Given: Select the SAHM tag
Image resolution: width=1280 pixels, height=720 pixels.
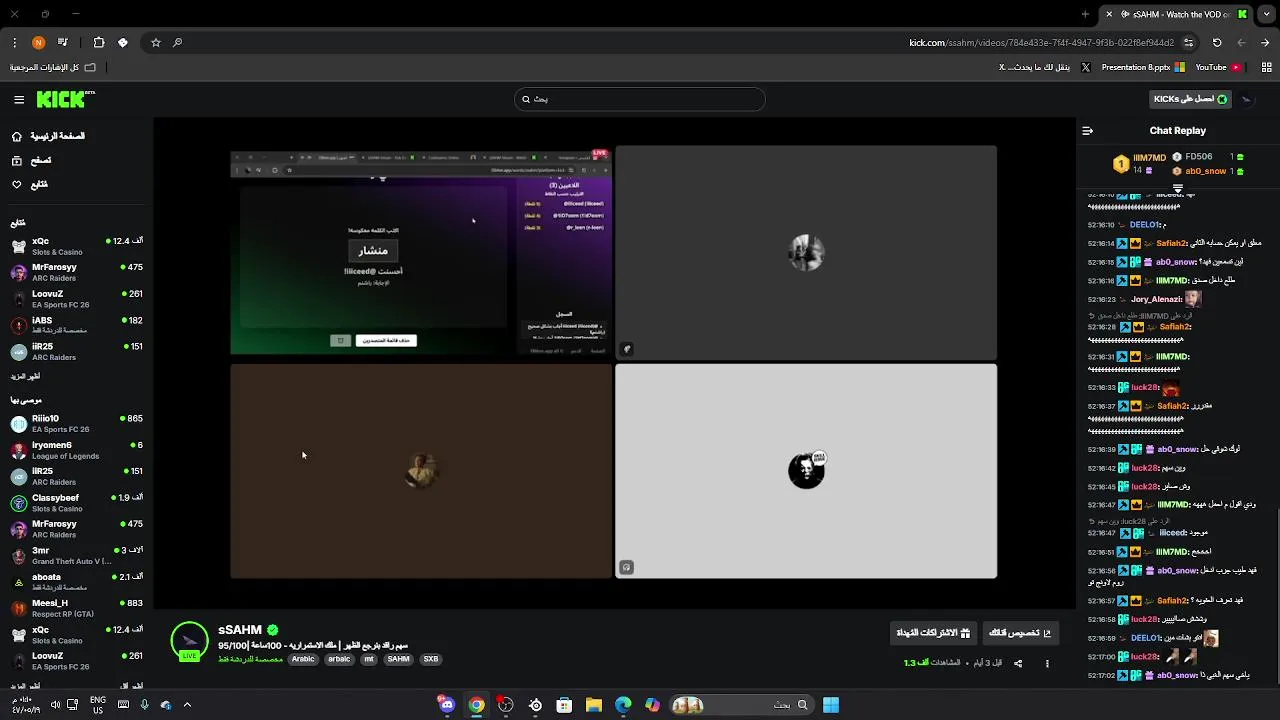Looking at the screenshot, I should click(398, 660).
